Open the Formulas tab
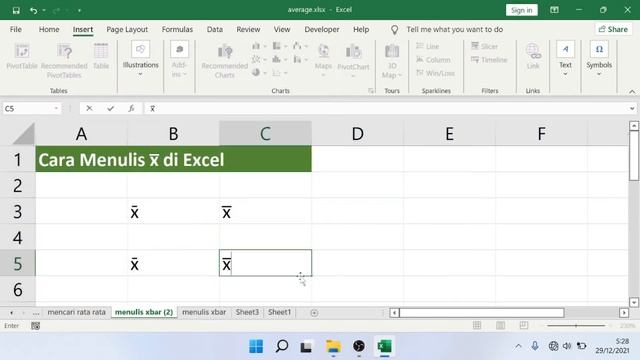640x360 pixels. (x=177, y=29)
